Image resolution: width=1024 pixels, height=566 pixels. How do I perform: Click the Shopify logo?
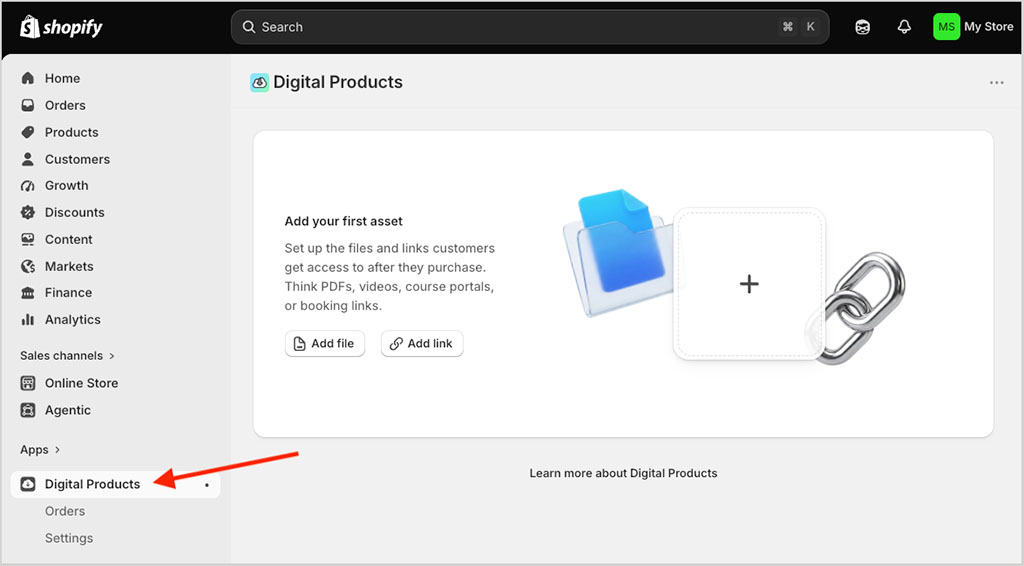61,27
